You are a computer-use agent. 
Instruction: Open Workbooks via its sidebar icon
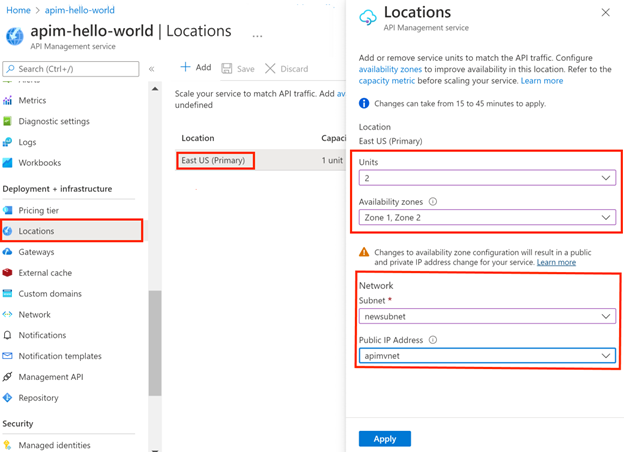(x=8, y=163)
